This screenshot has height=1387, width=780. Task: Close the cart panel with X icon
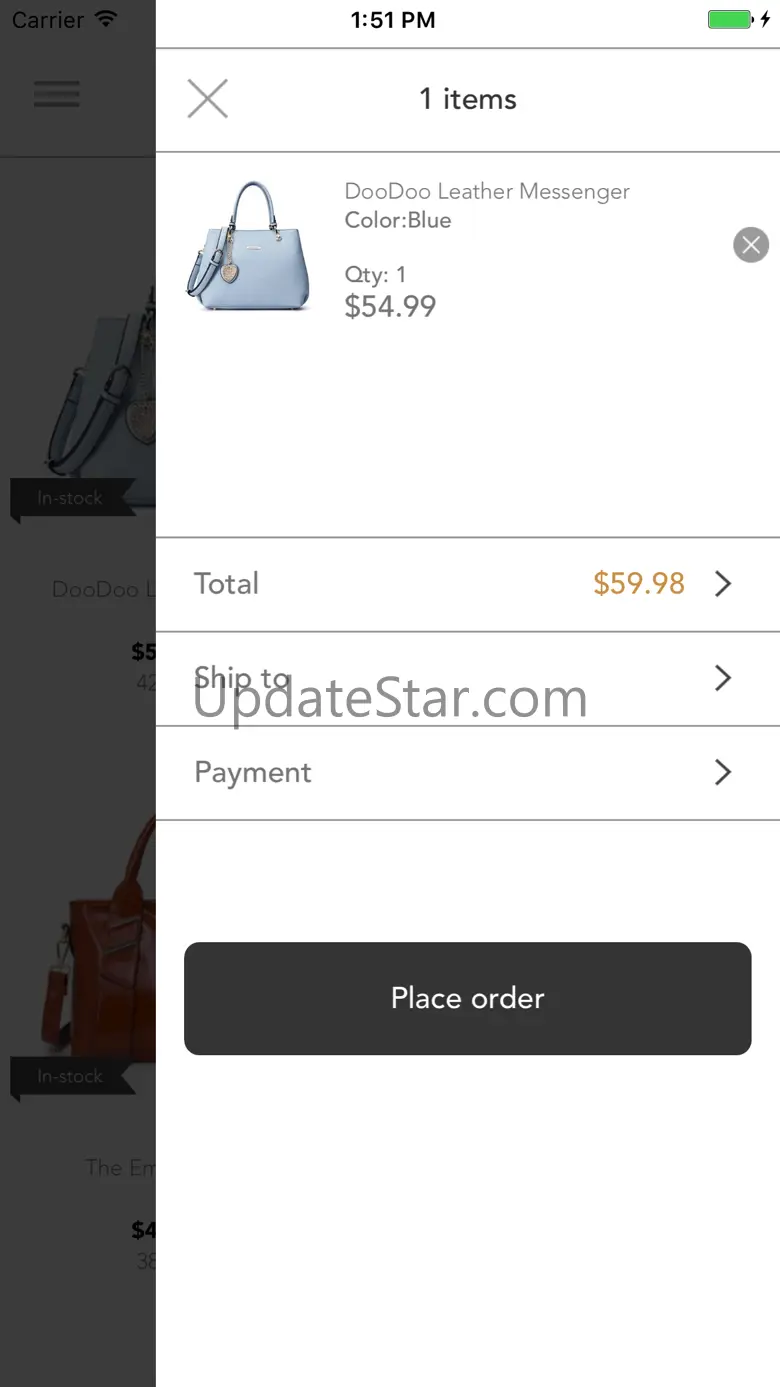[x=208, y=99]
